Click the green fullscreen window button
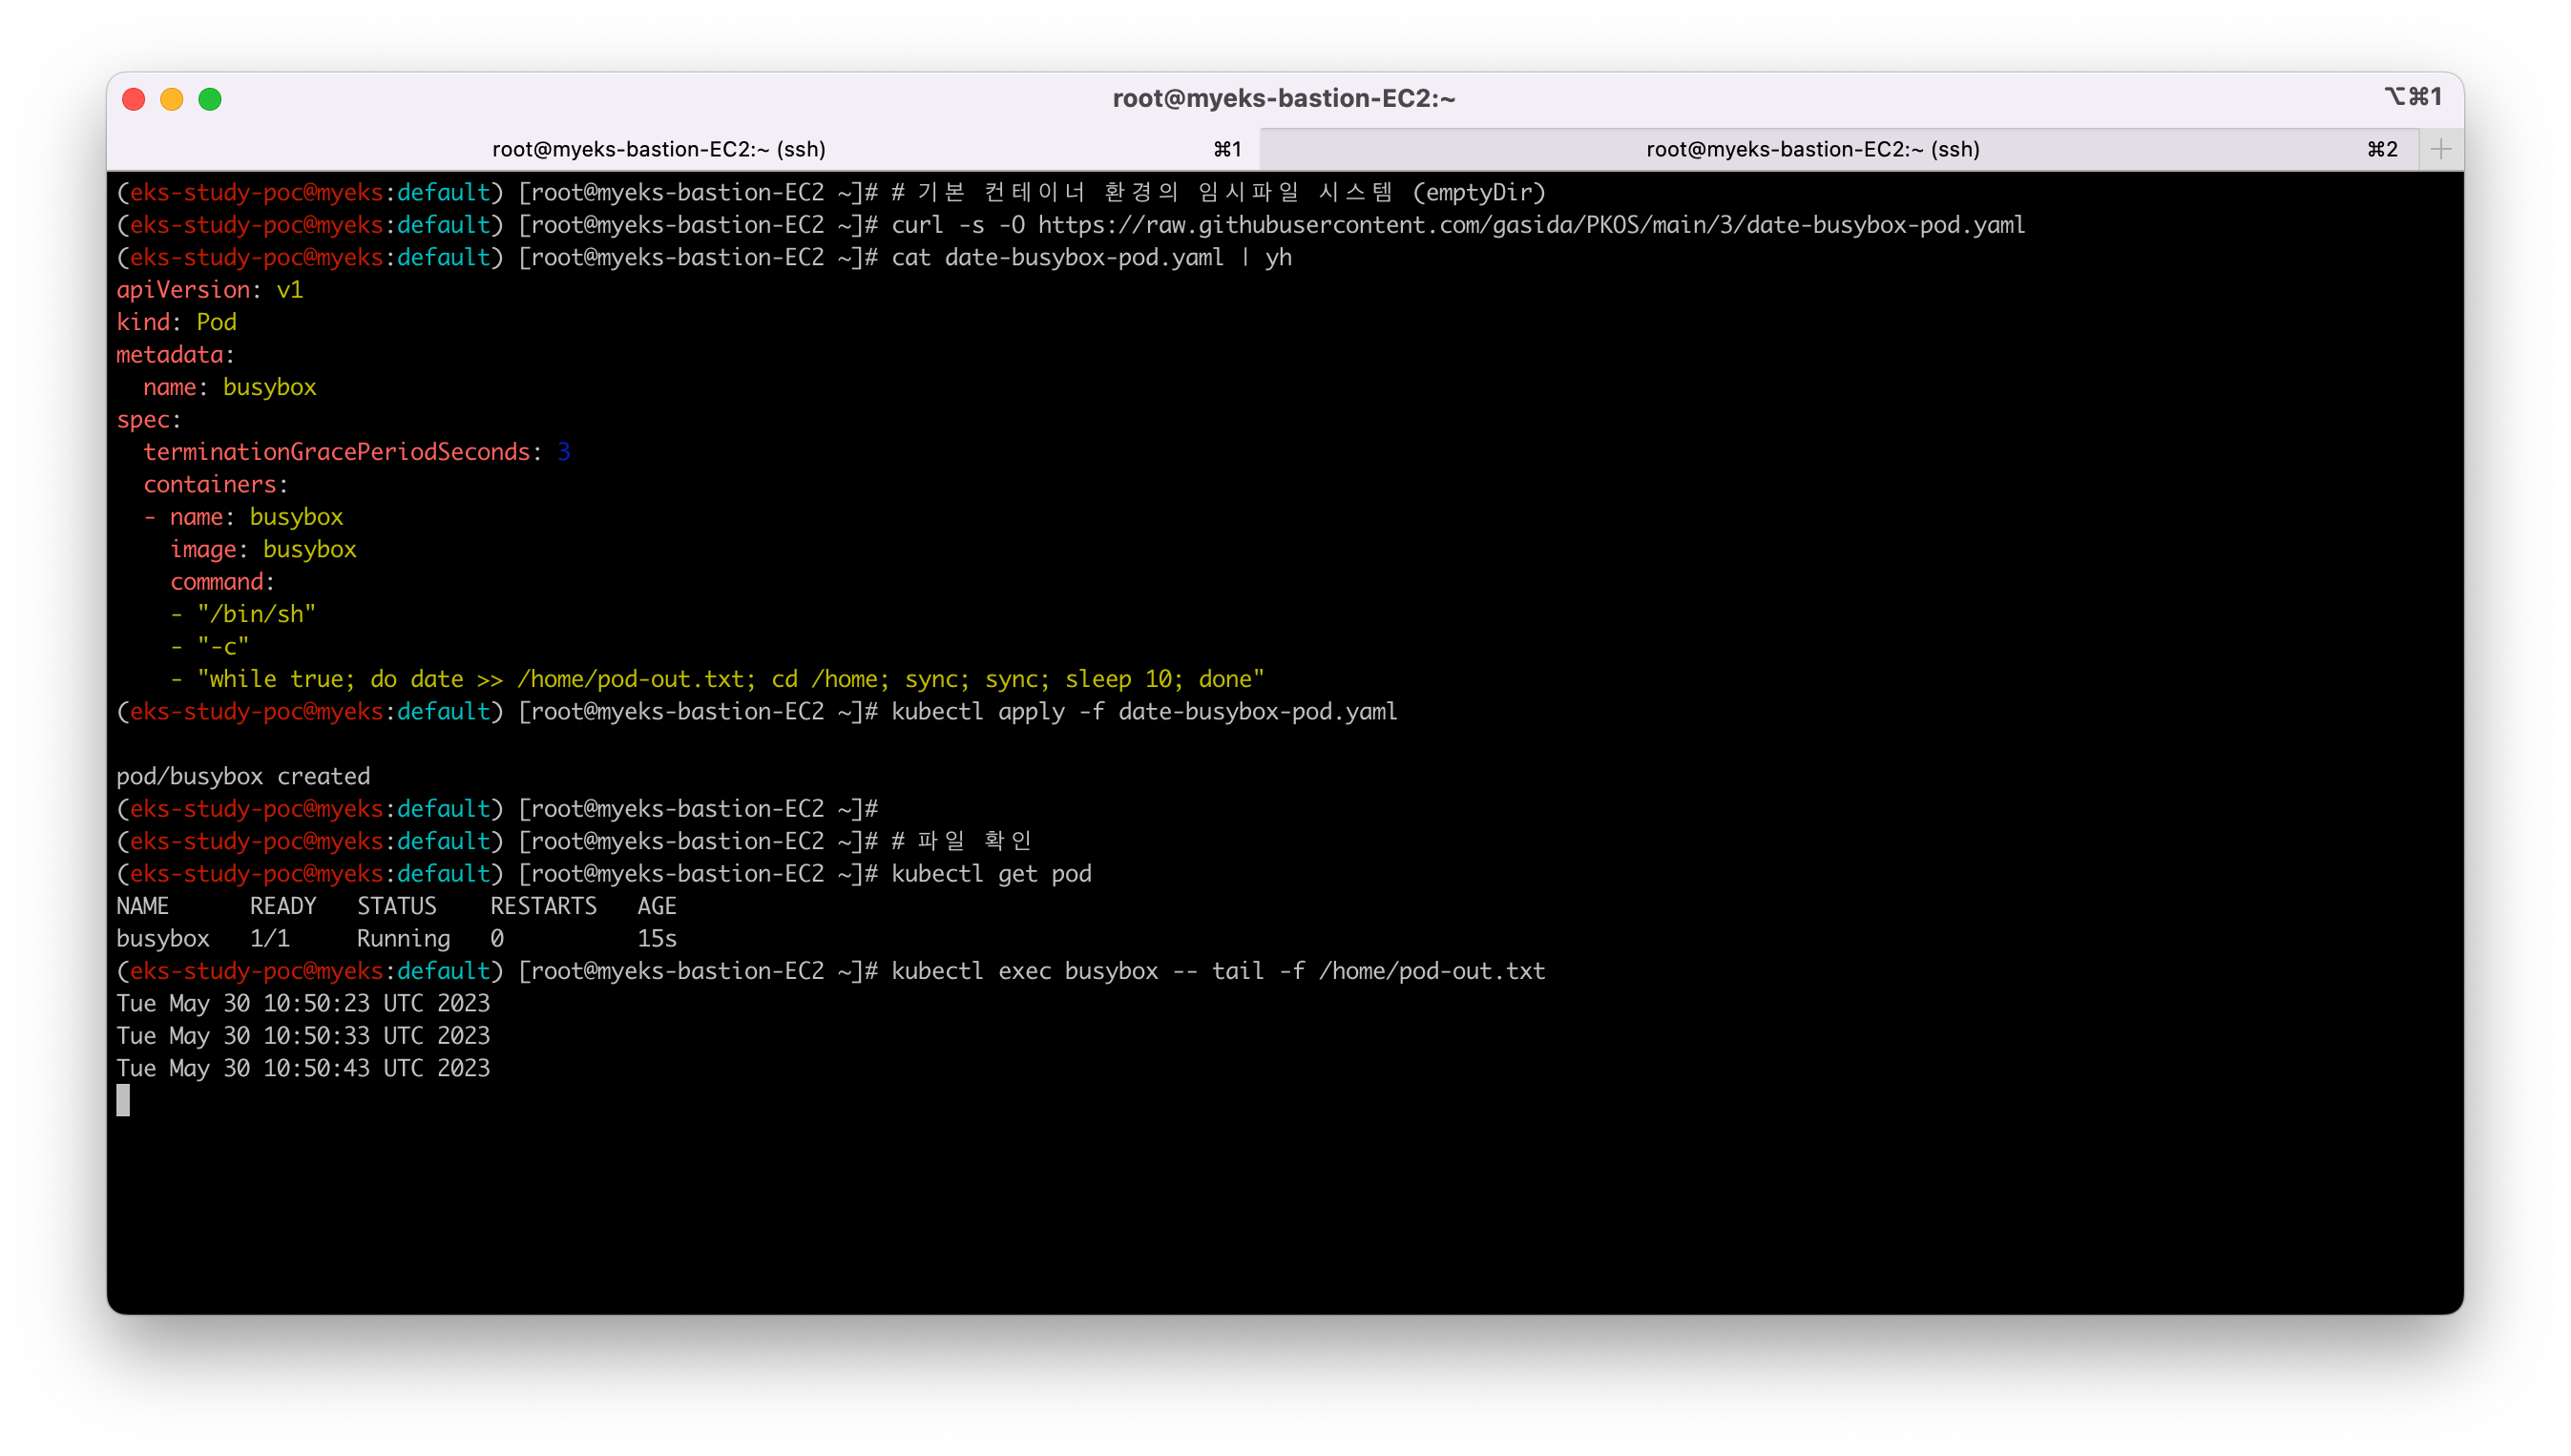The image size is (2571, 1456). (210, 99)
